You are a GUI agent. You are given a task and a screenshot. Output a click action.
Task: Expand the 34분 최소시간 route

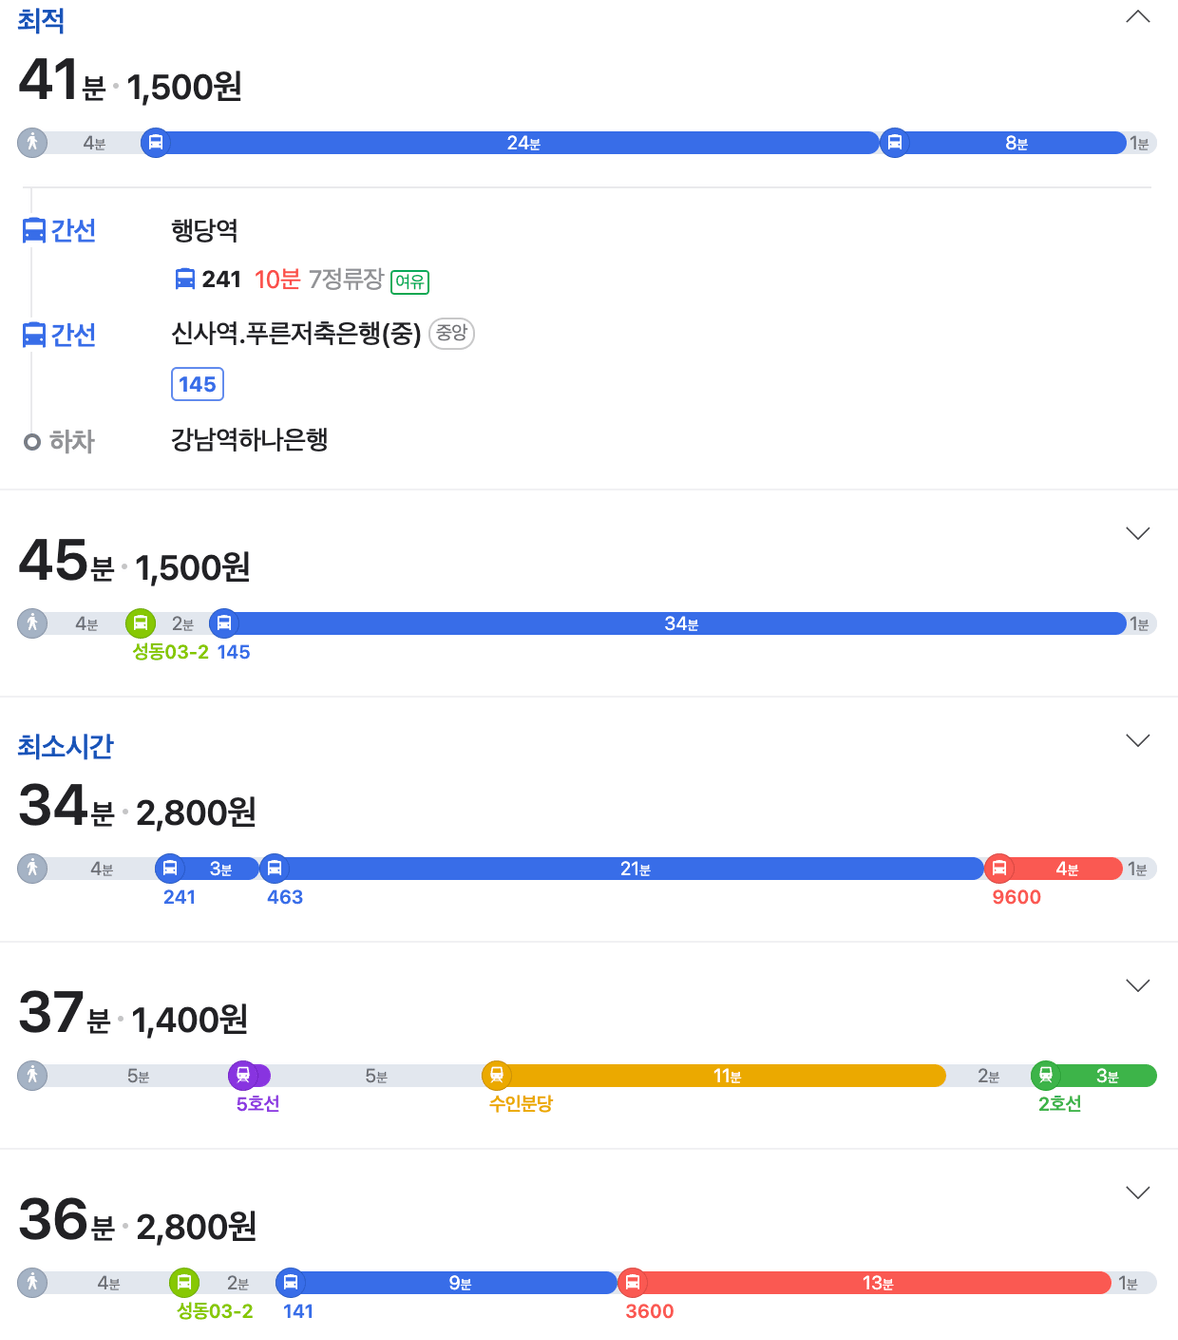(x=1138, y=740)
